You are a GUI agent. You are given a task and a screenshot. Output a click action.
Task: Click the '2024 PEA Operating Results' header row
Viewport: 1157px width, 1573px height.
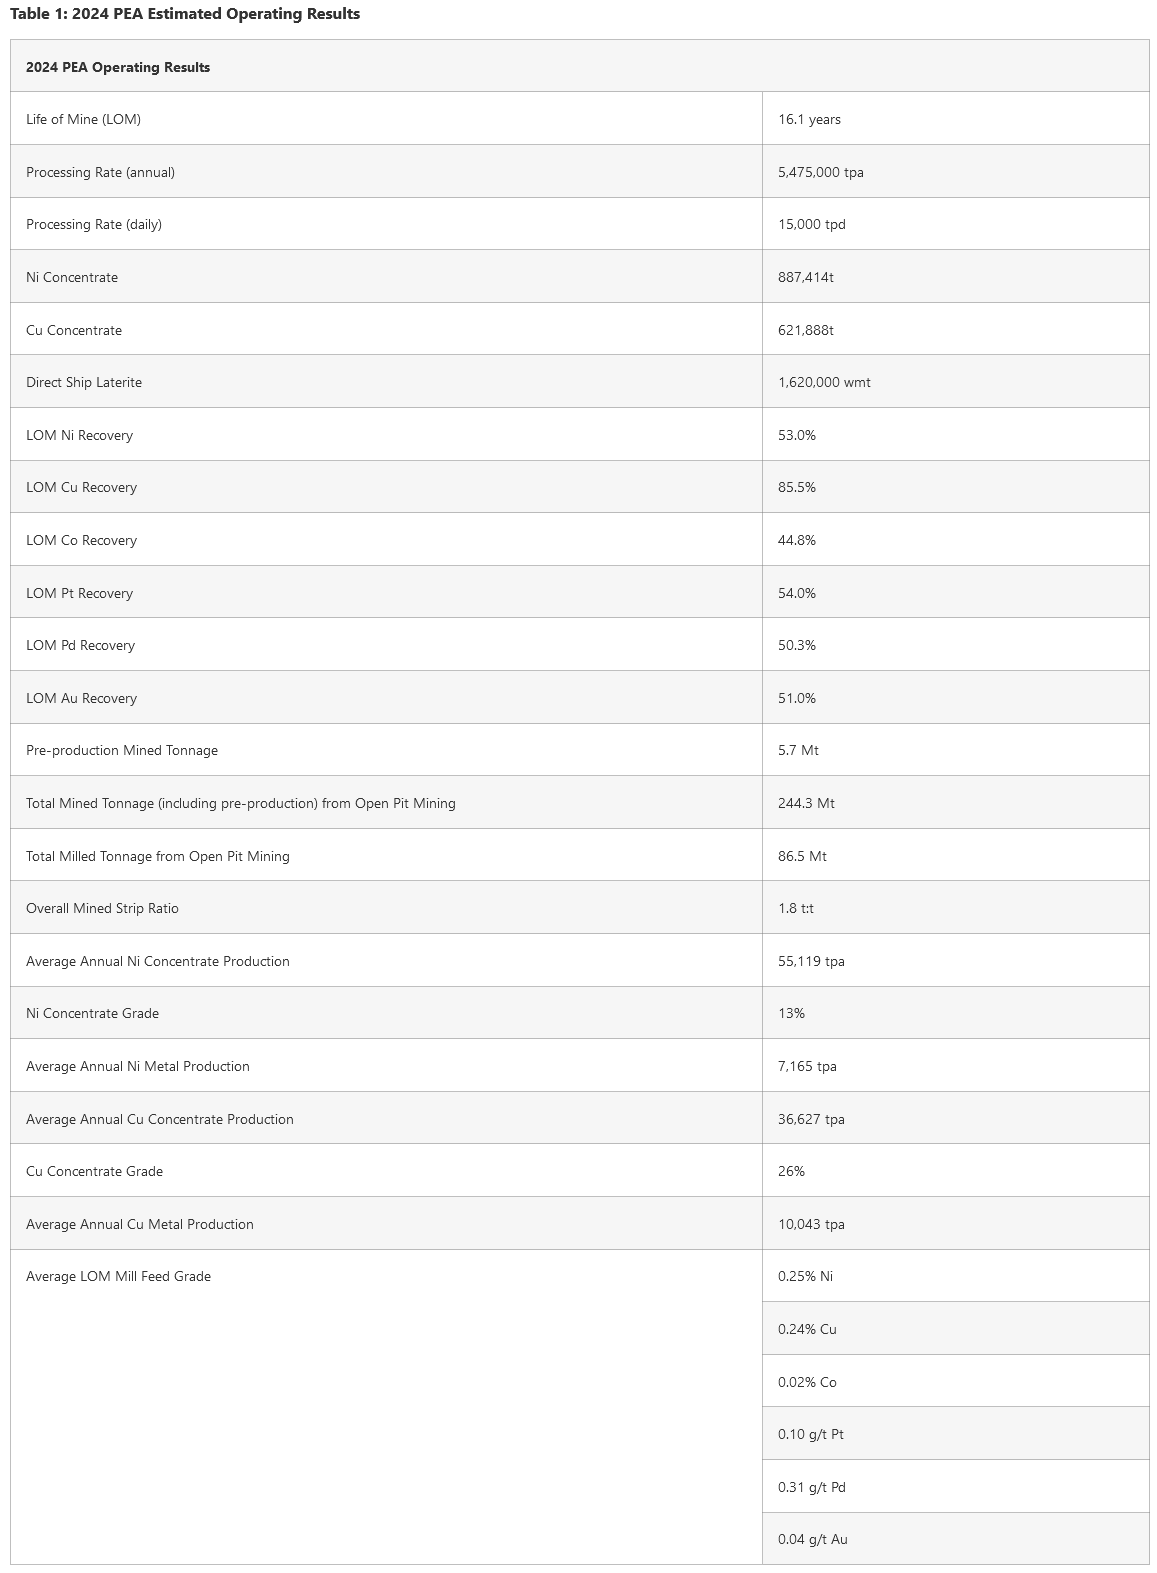[x=118, y=67]
